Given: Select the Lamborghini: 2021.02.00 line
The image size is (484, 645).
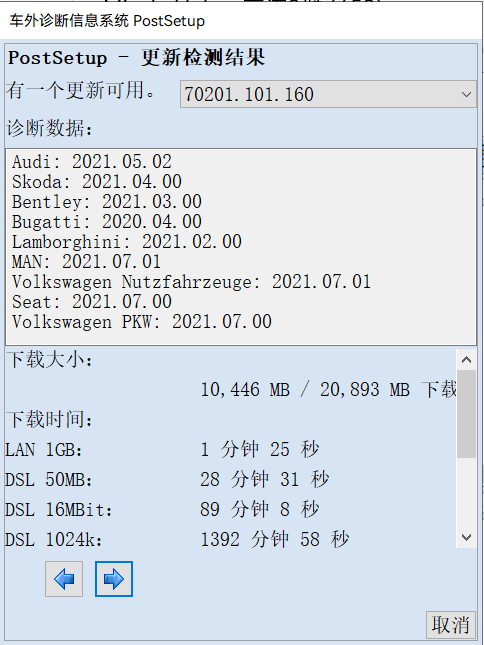Looking at the screenshot, I should tap(127, 242).
